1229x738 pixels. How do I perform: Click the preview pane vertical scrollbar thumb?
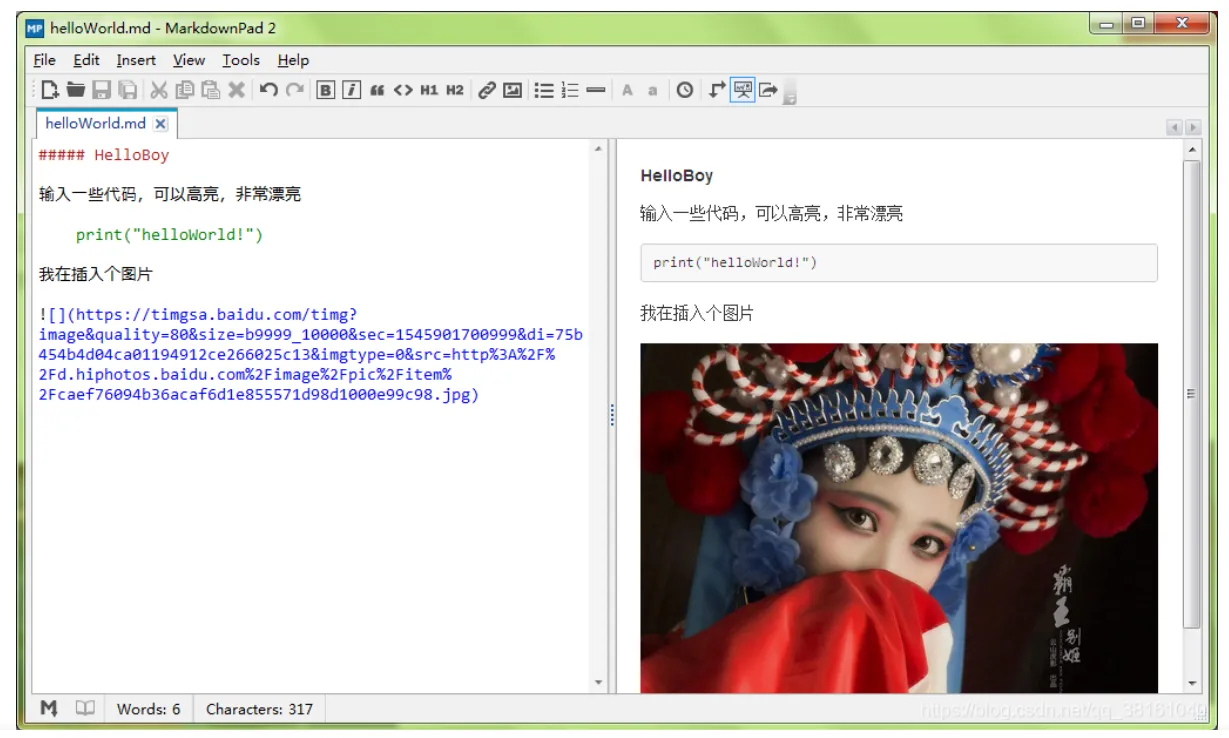(x=1191, y=394)
